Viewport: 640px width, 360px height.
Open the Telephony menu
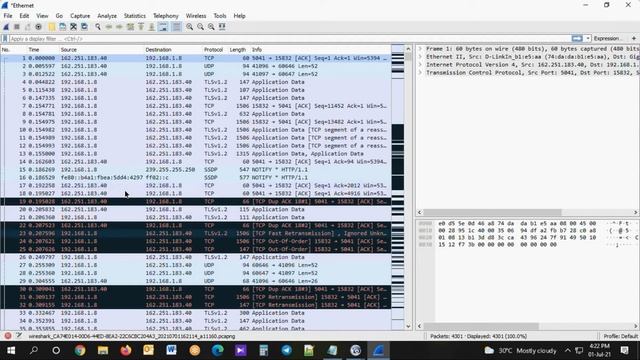[x=166, y=16]
